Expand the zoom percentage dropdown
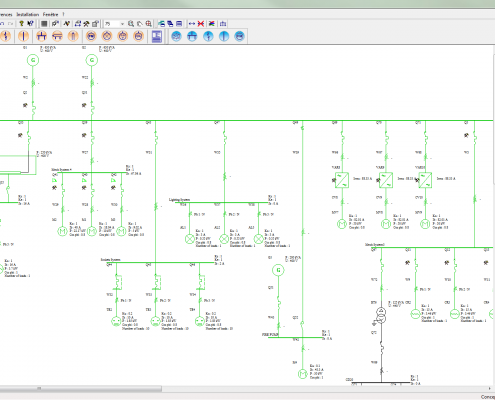495x400 pixels. [x=122, y=24]
